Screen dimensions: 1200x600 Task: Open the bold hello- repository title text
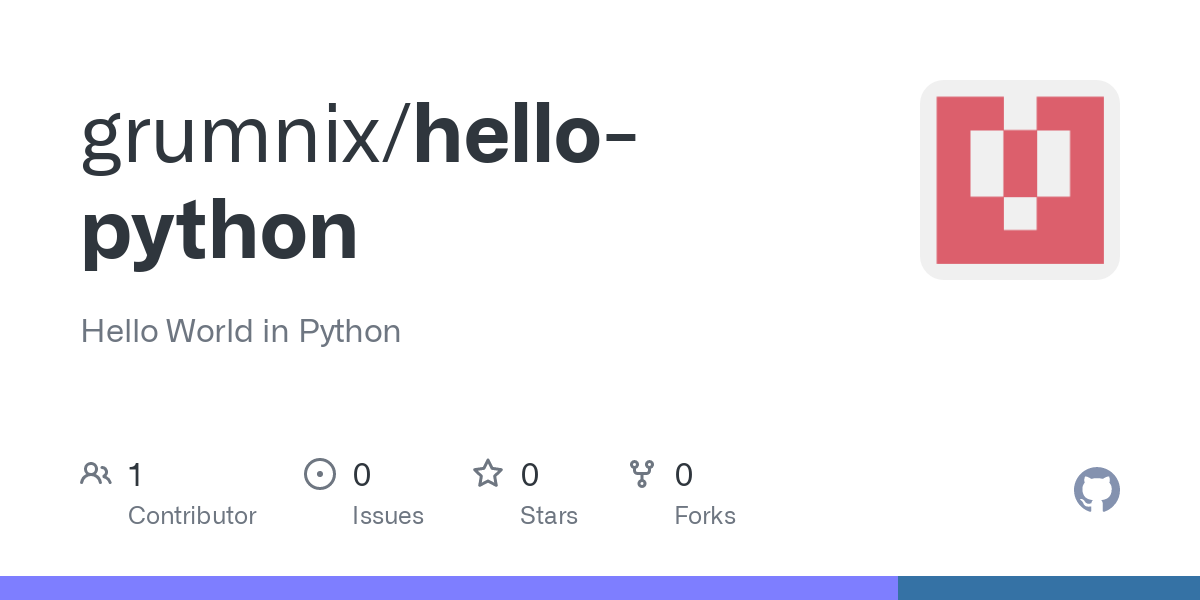524,135
